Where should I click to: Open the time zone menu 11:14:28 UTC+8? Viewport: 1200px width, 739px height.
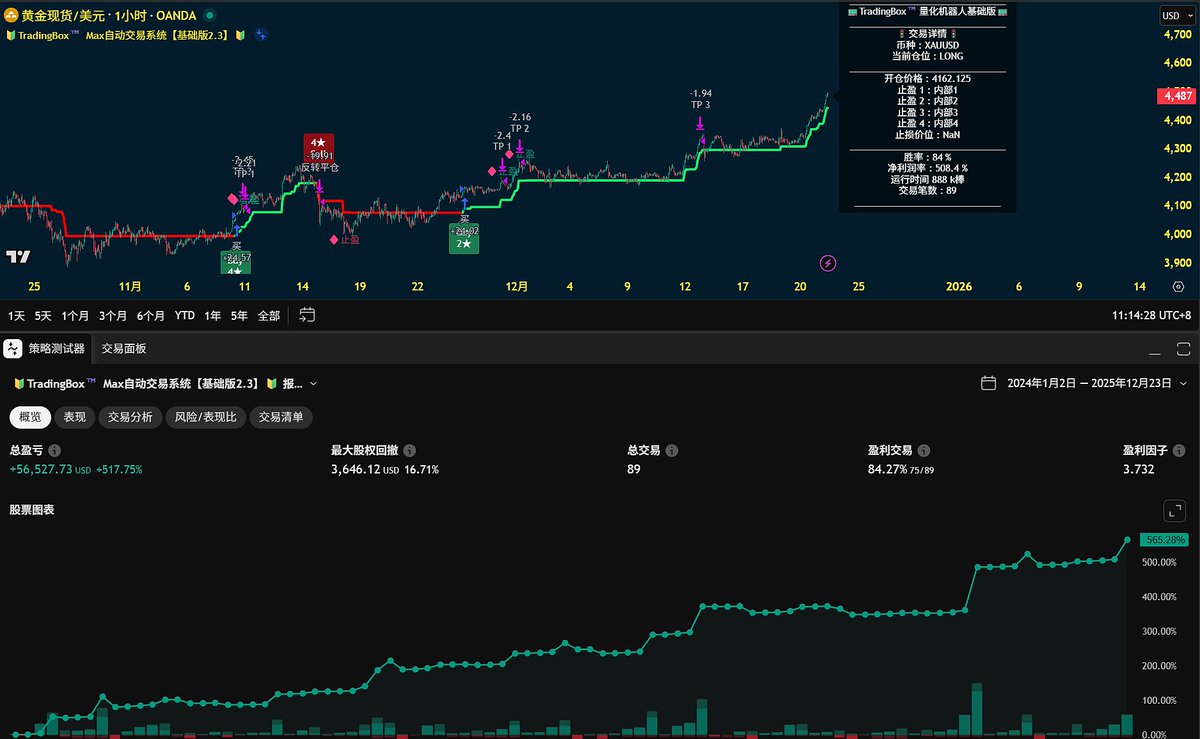coord(1151,315)
